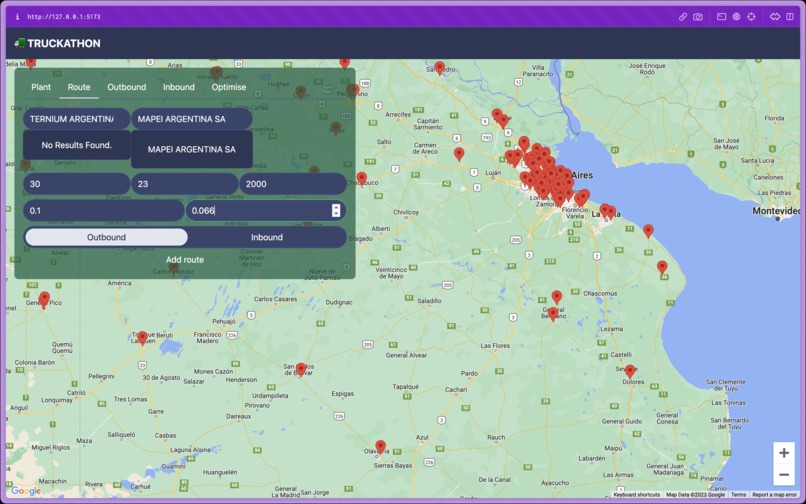Open the code view angle-brackets icon
This screenshot has height=504, width=806.
[775, 16]
